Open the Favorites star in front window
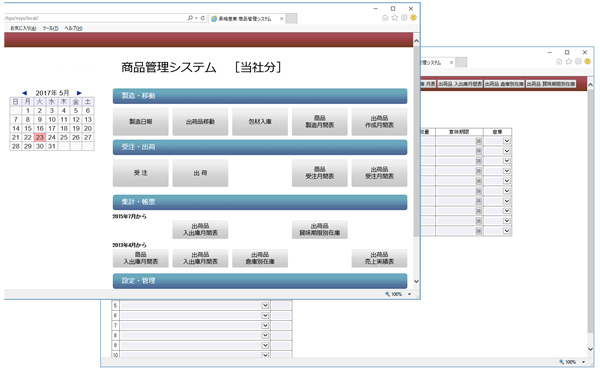The width and height of the screenshot is (600, 373). tap(395, 18)
